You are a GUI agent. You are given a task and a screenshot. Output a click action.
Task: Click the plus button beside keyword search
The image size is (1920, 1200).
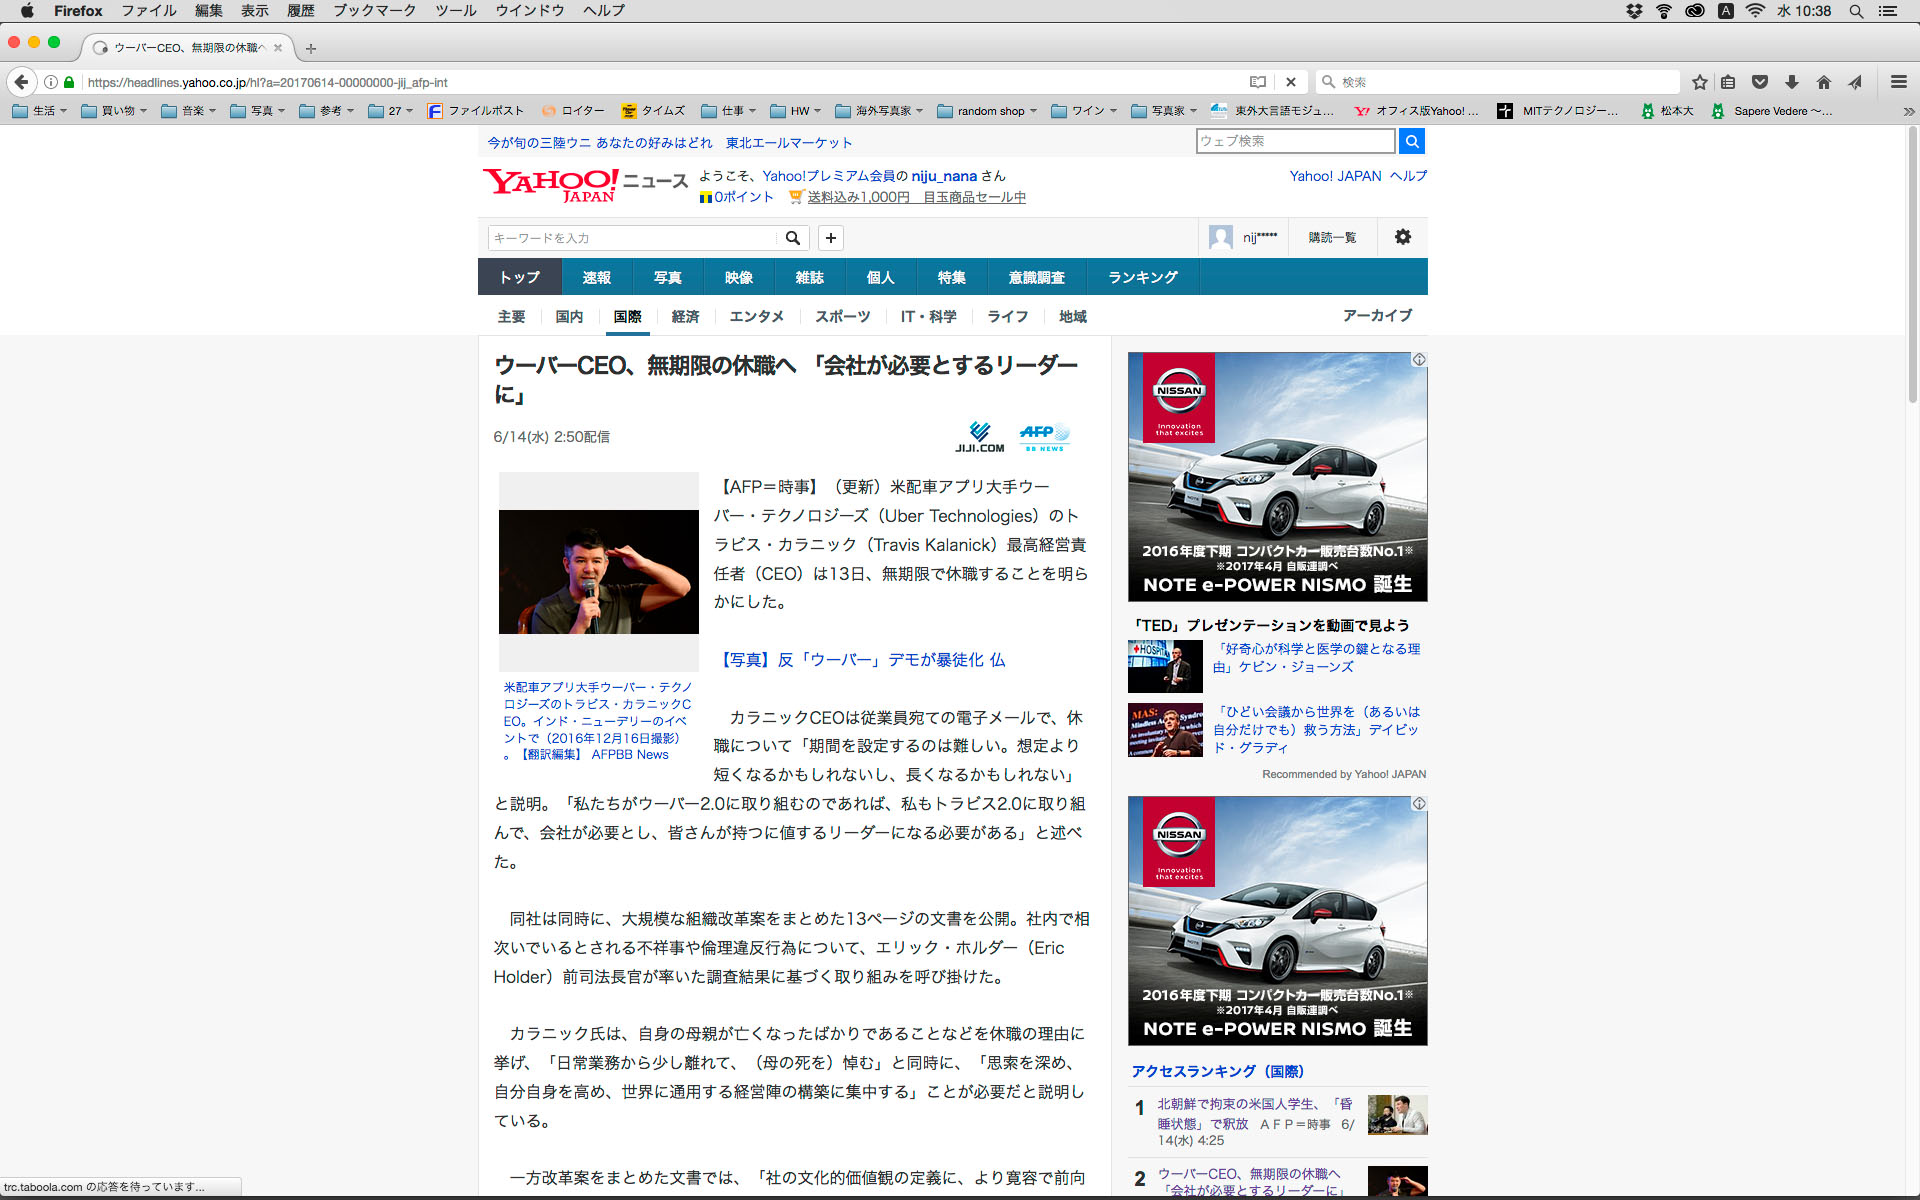click(830, 238)
